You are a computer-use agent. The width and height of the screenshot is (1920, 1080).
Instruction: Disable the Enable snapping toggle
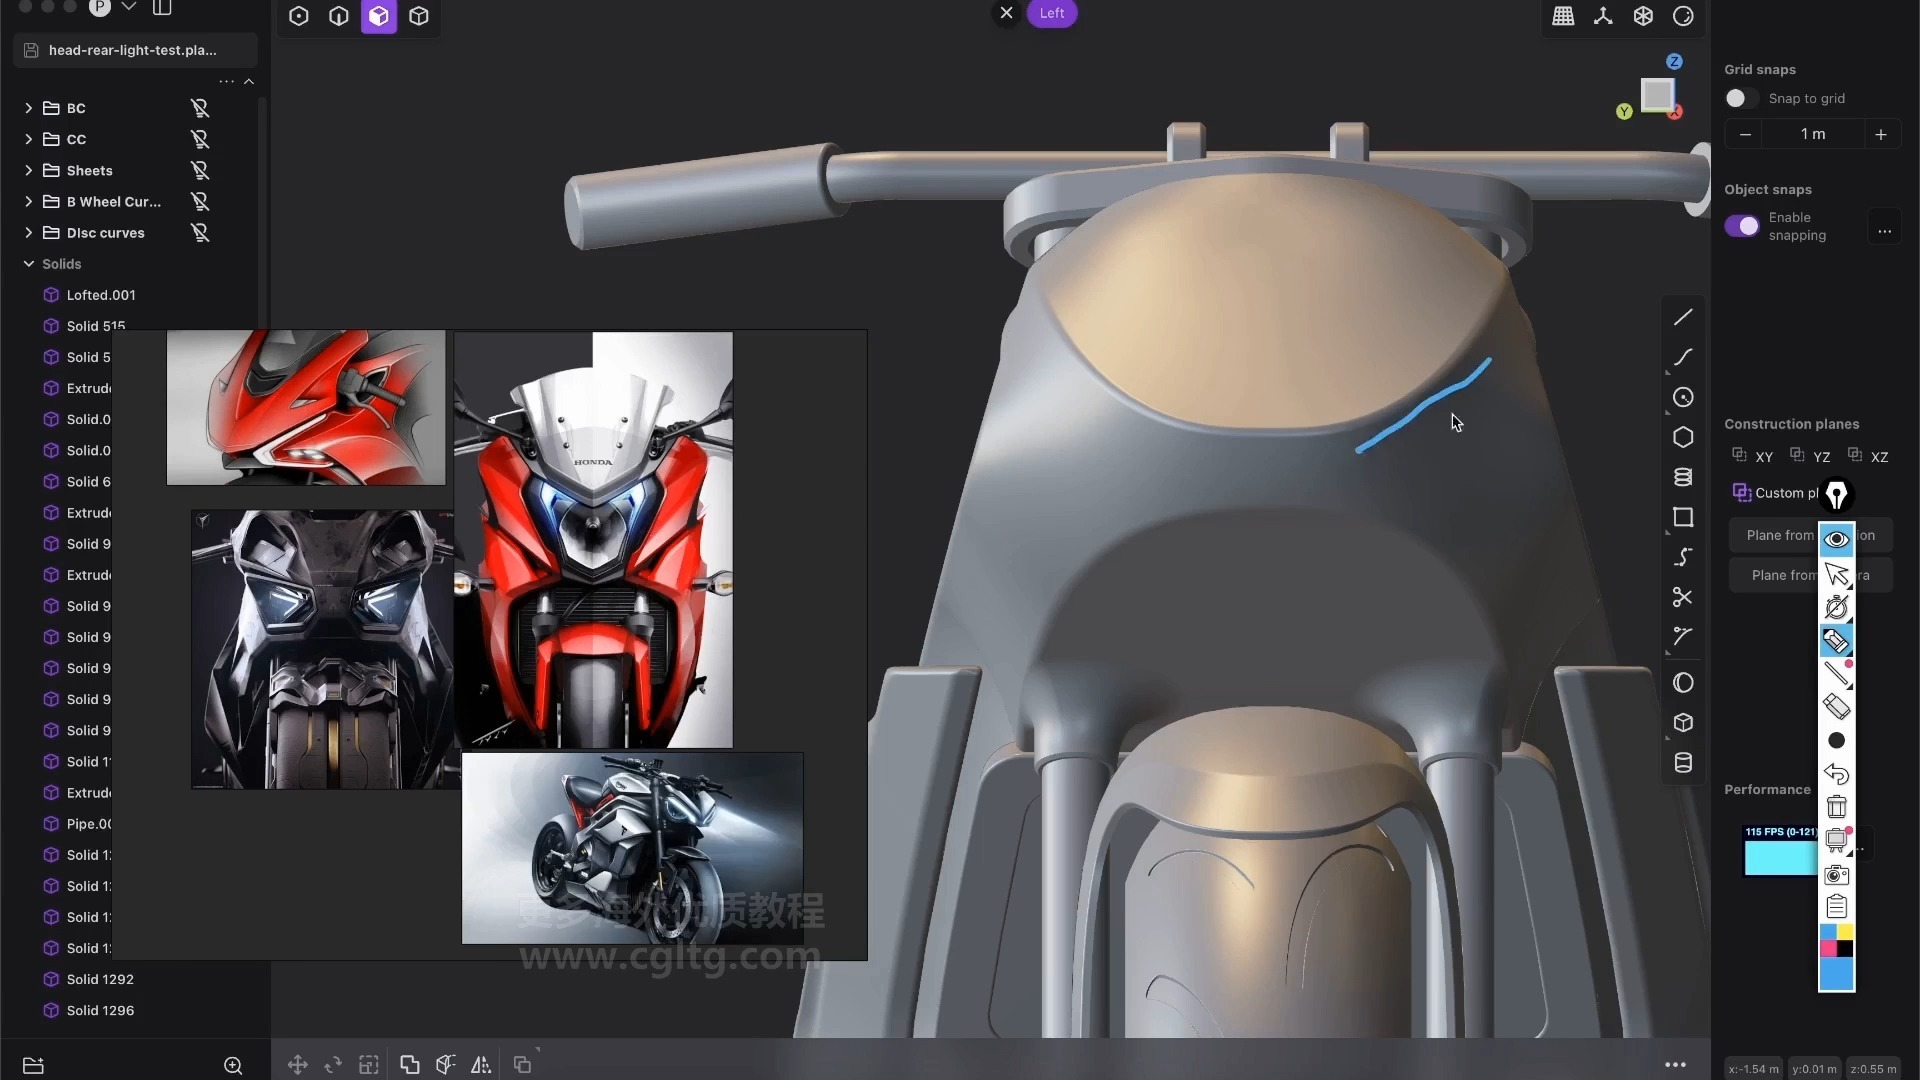coord(1741,226)
